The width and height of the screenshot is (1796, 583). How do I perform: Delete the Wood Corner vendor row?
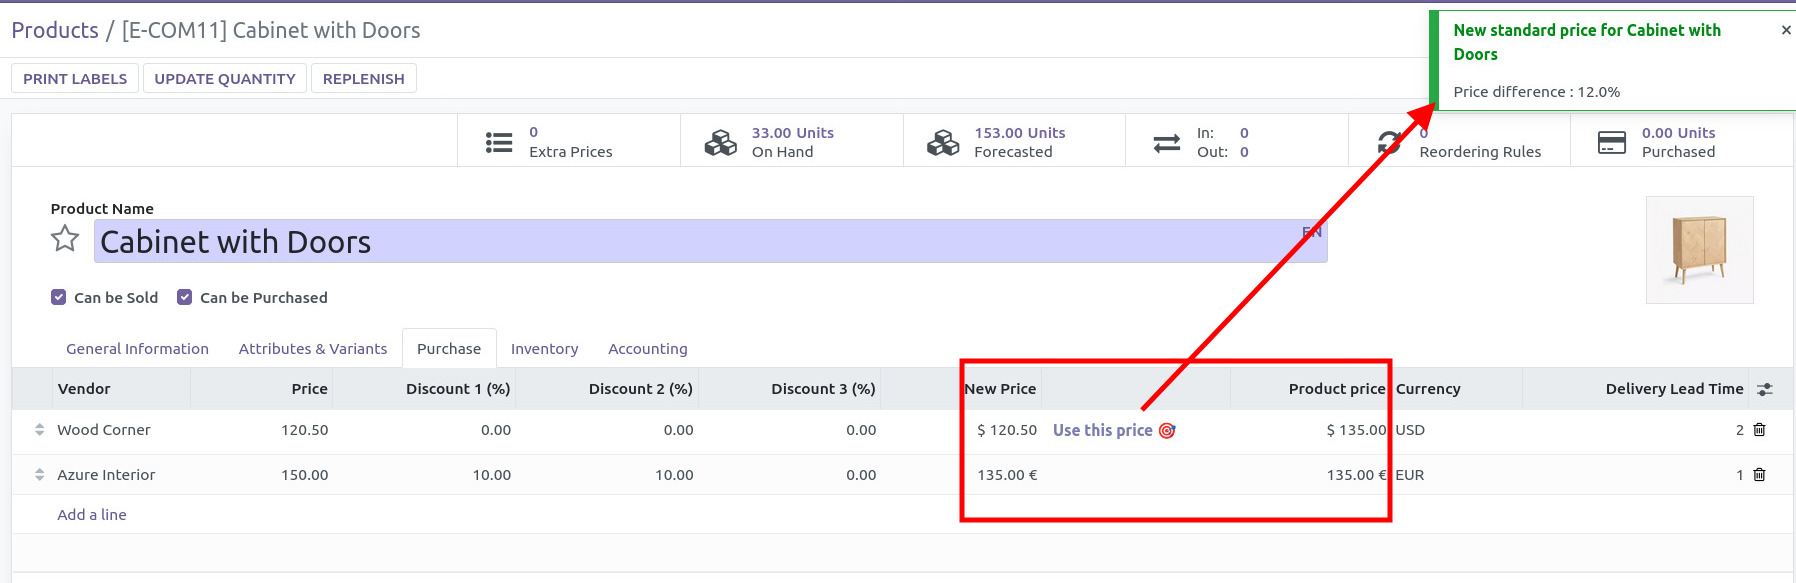click(1760, 430)
